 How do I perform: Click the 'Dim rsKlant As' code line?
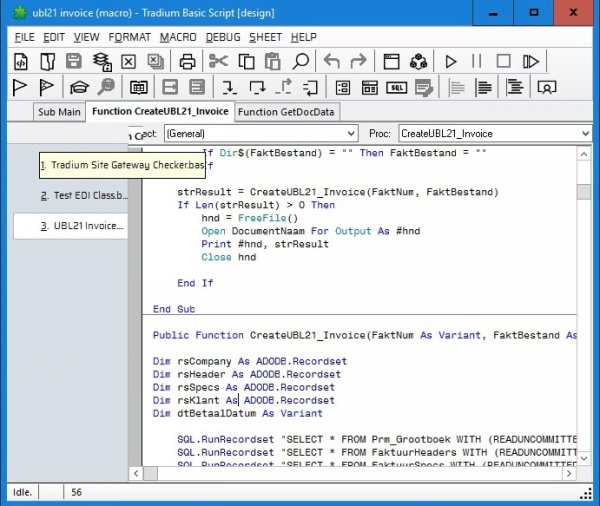coord(243,400)
